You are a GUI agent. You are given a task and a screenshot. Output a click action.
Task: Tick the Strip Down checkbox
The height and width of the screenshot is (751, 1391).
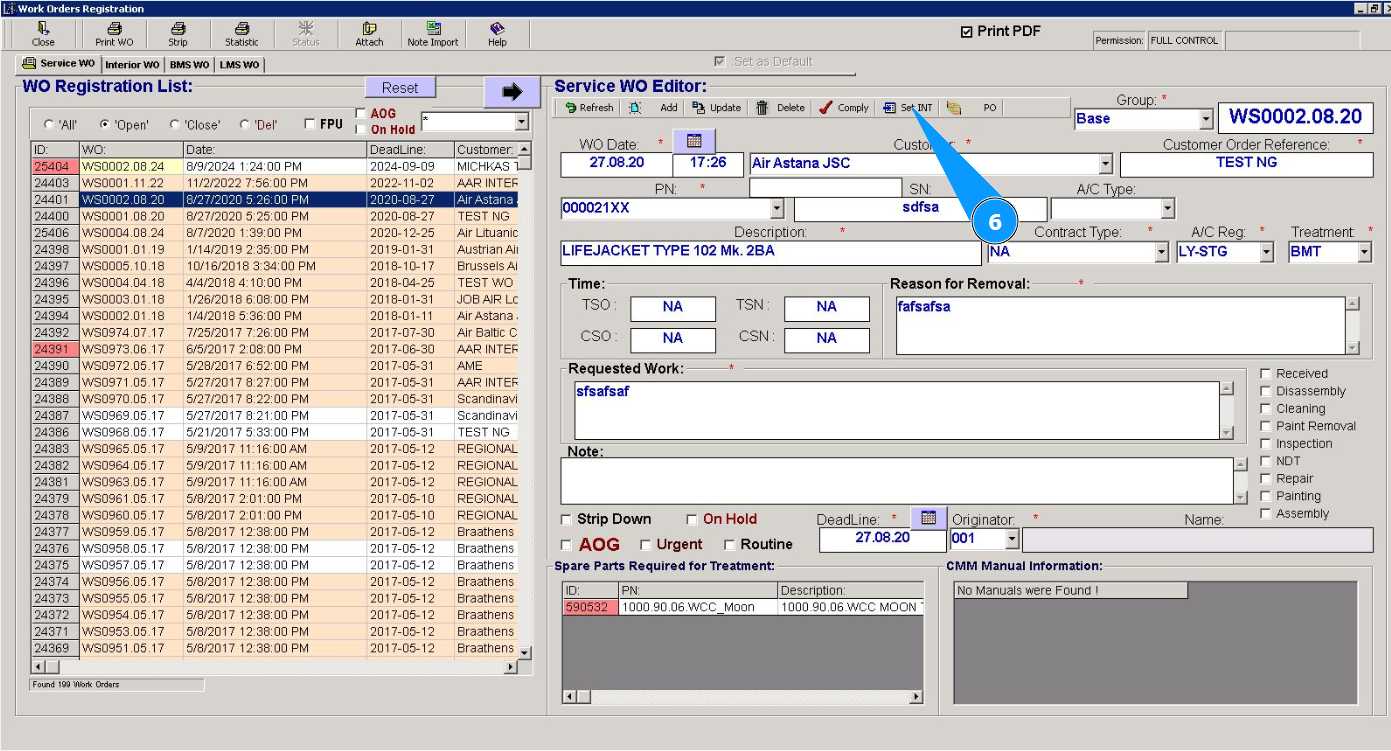567,519
